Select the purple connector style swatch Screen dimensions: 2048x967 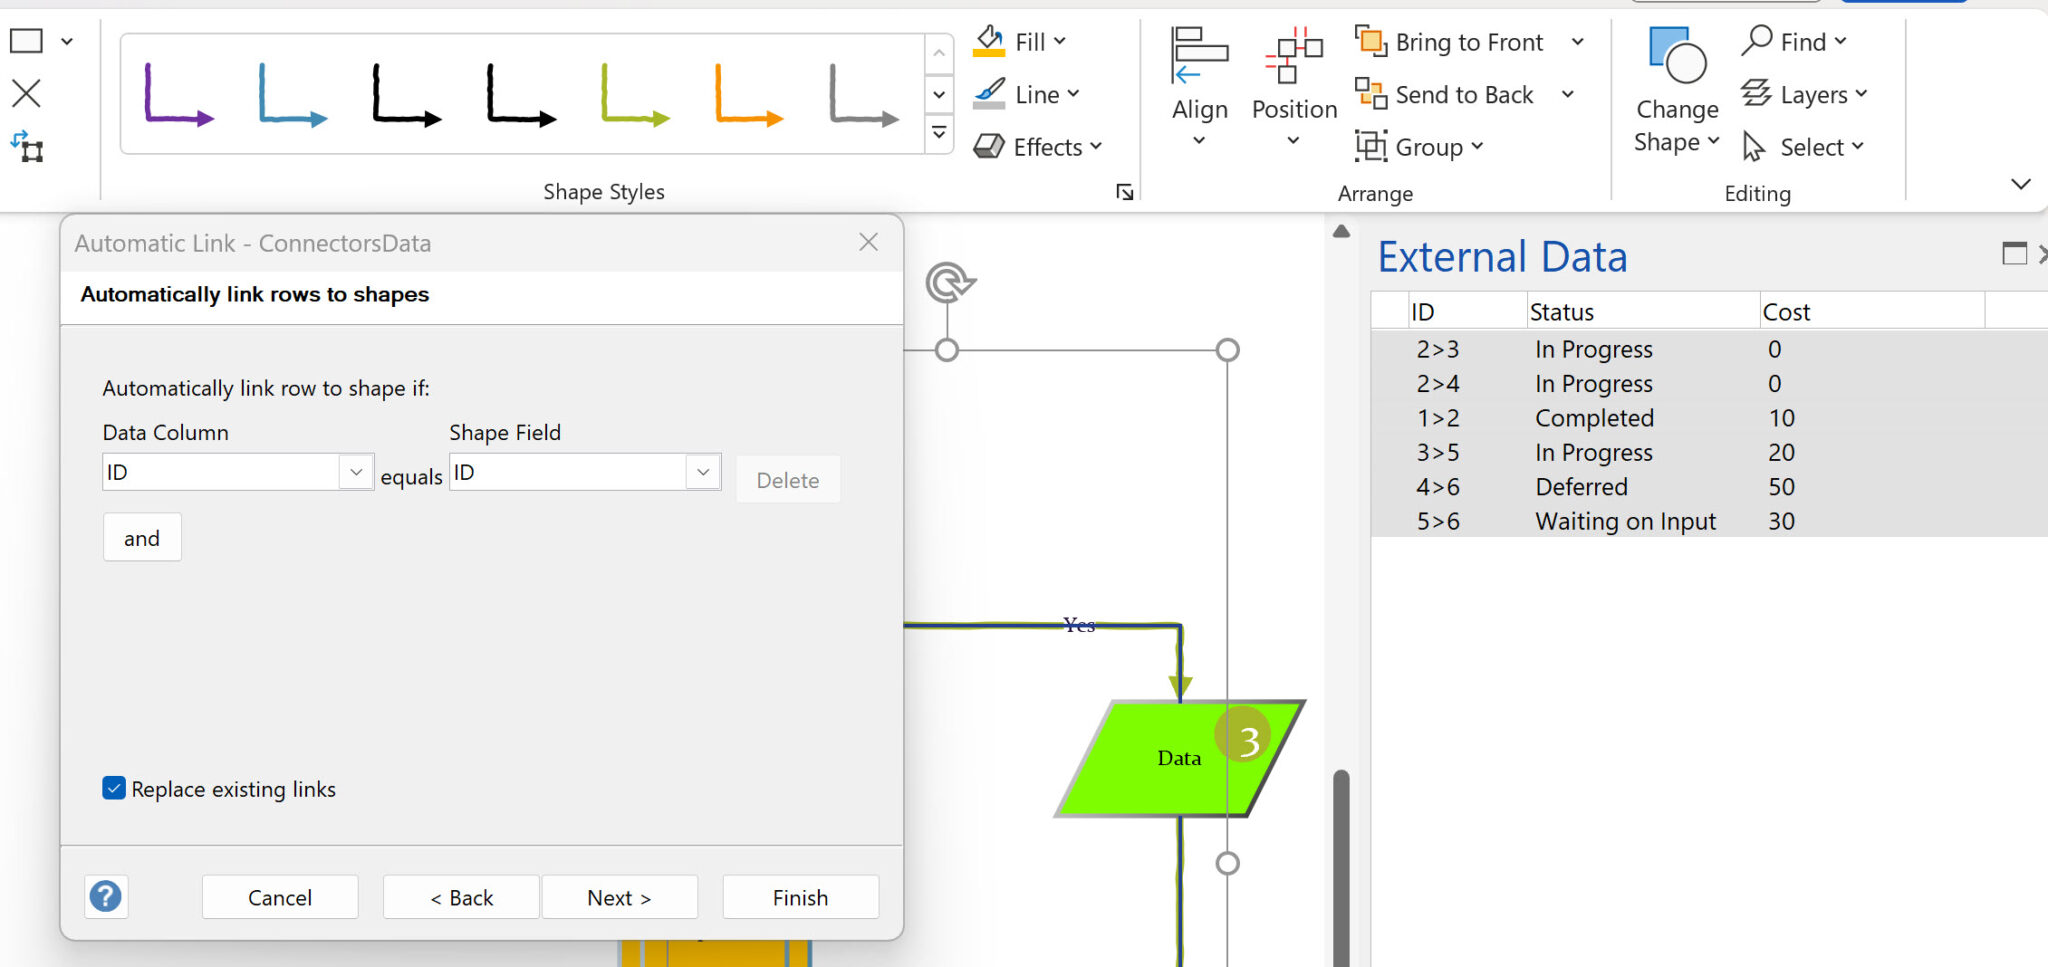point(179,97)
